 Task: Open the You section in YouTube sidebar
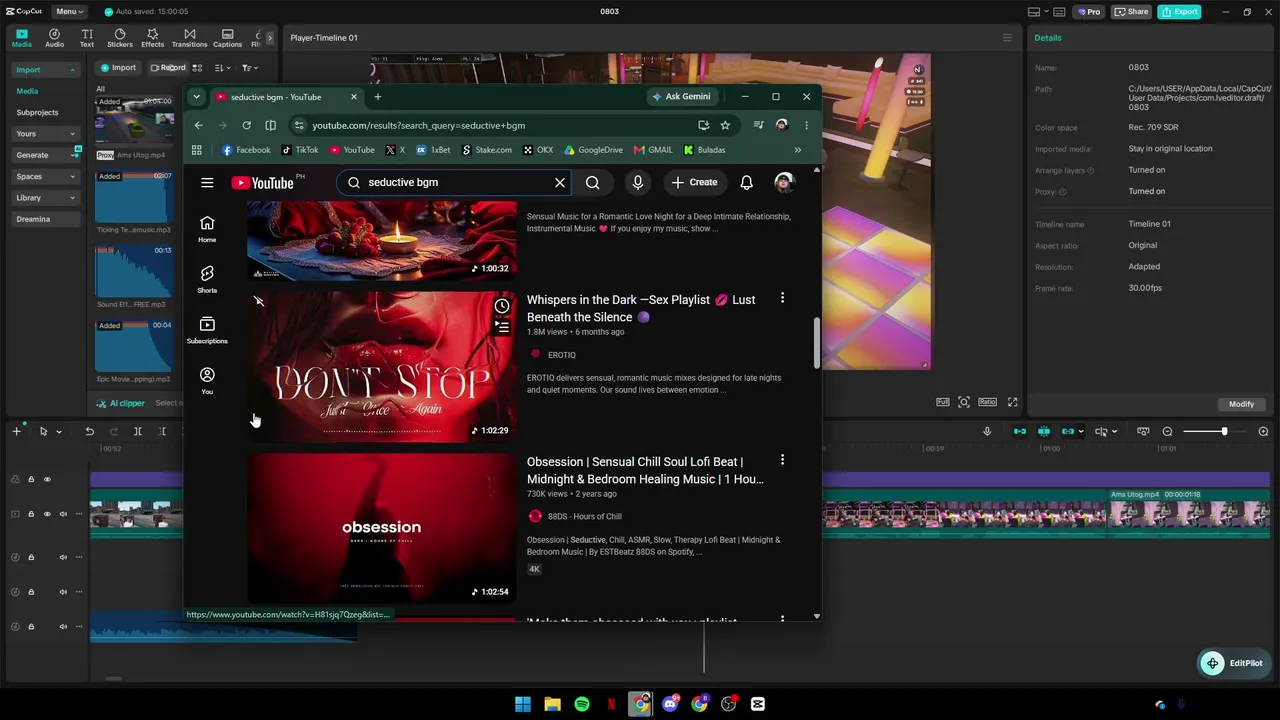(x=207, y=380)
